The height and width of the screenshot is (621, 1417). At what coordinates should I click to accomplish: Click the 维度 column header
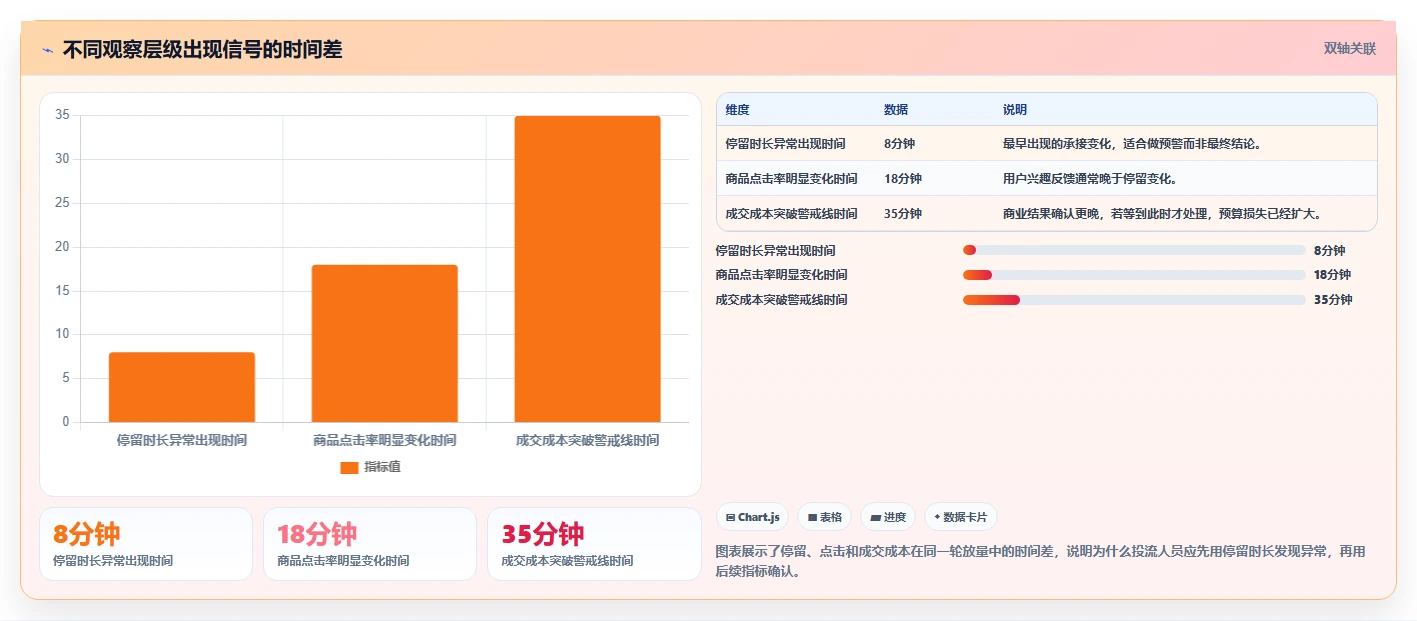[x=738, y=110]
